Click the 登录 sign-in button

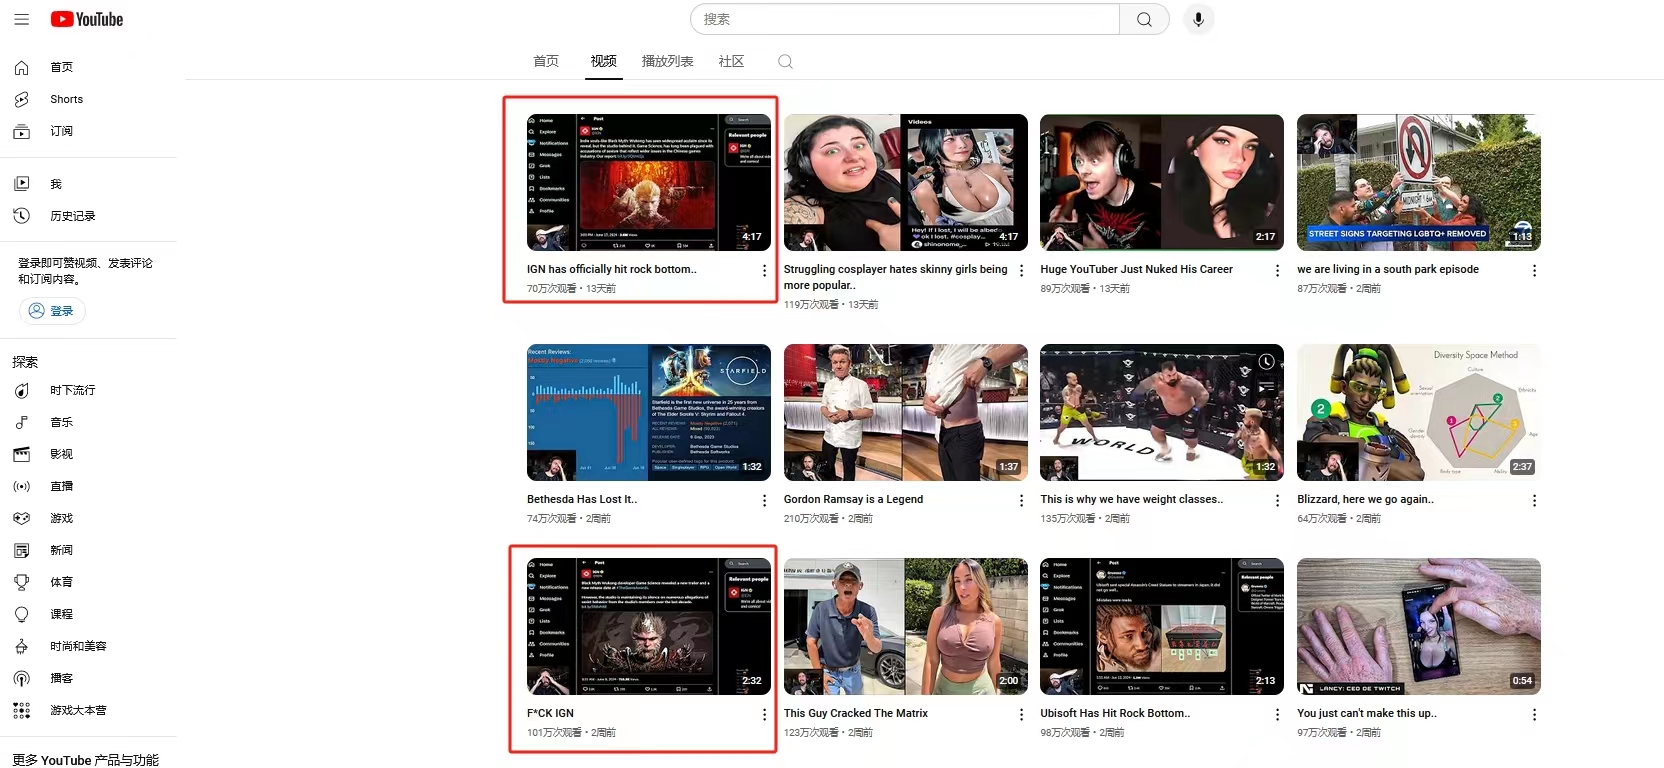coord(52,311)
